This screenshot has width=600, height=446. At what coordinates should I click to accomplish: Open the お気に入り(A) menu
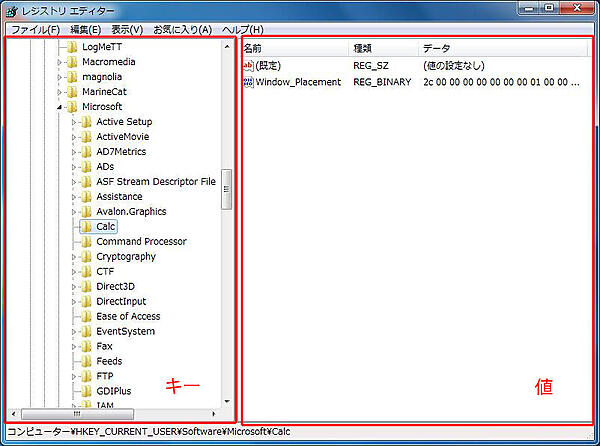[x=183, y=30]
